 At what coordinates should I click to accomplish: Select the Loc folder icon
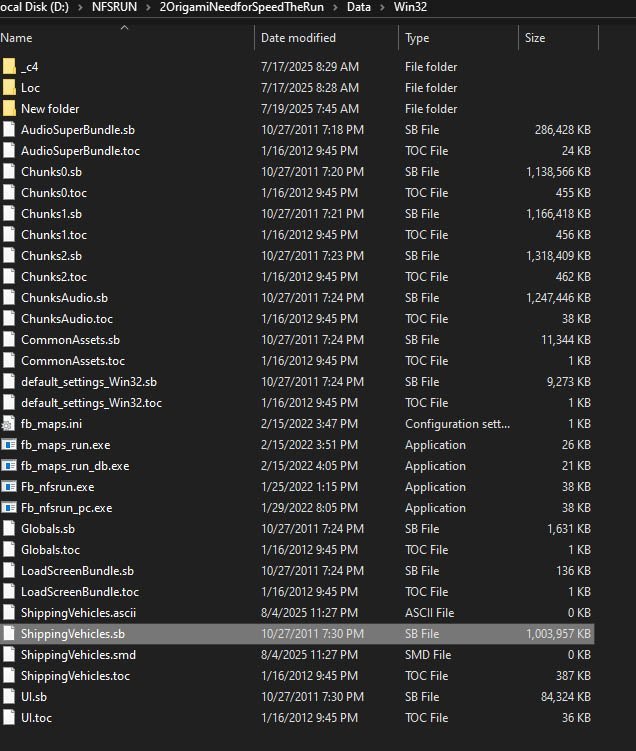9,88
